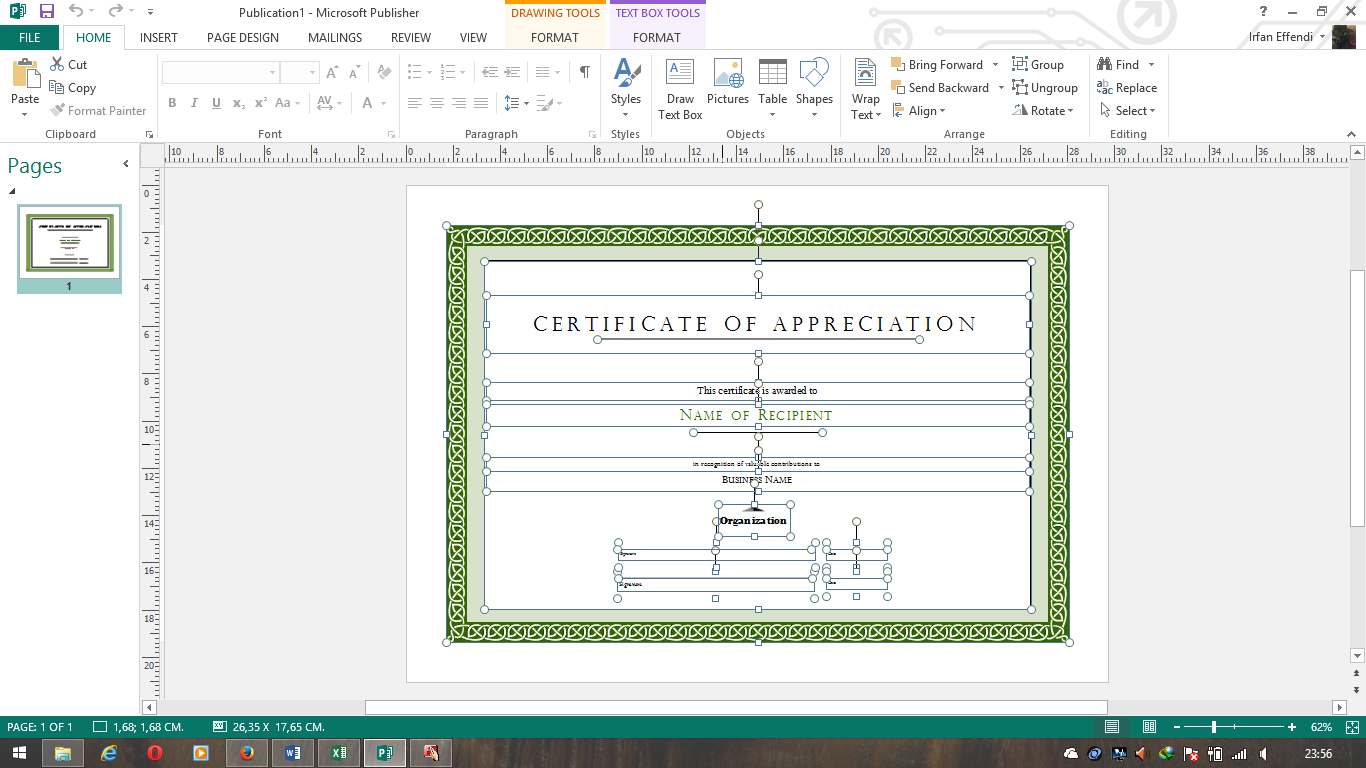
Task: Toggle Bold formatting
Action: pyautogui.click(x=172, y=103)
